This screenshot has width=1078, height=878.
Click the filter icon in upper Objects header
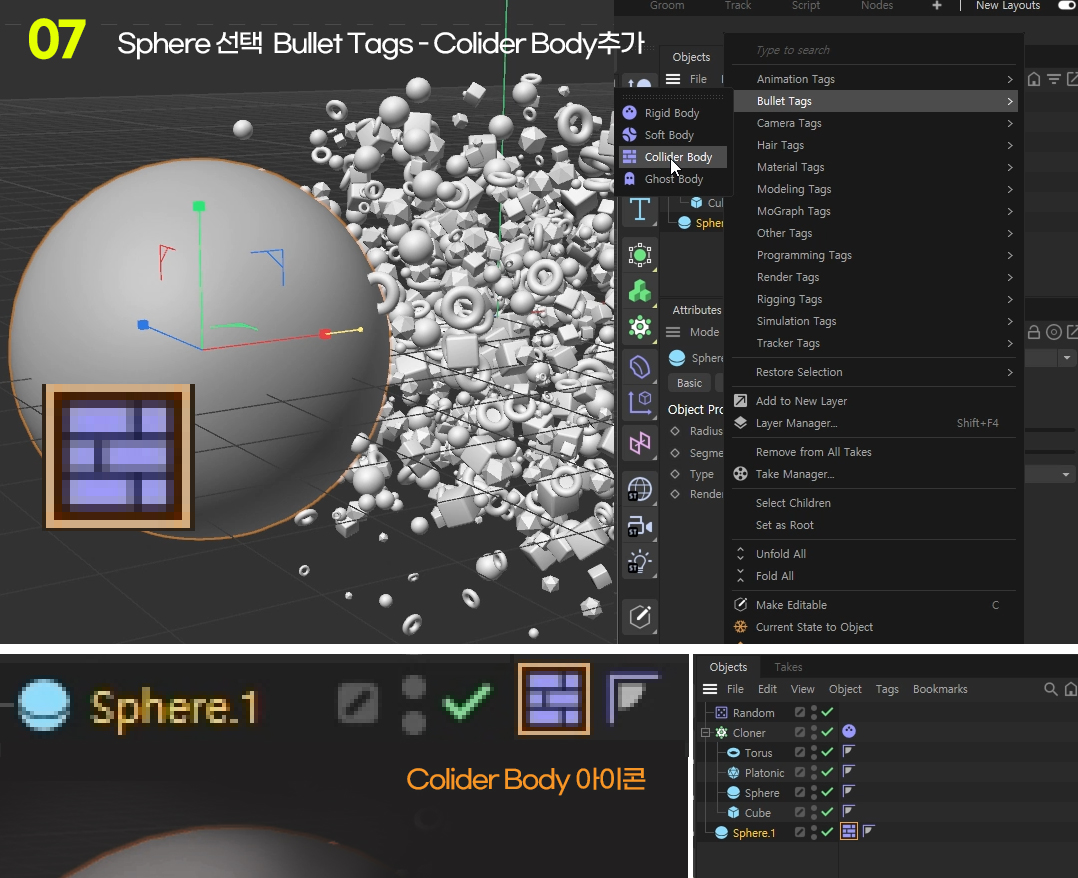[1054, 79]
